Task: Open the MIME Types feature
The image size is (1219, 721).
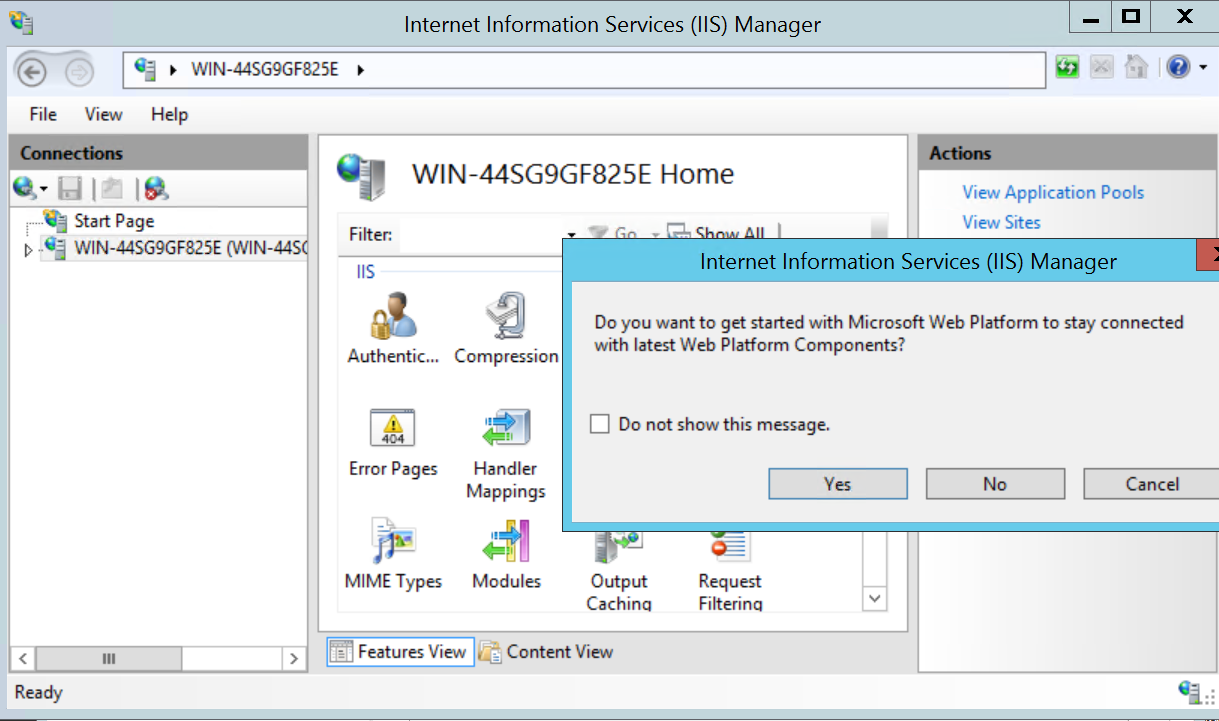Action: (x=393, y=554)
